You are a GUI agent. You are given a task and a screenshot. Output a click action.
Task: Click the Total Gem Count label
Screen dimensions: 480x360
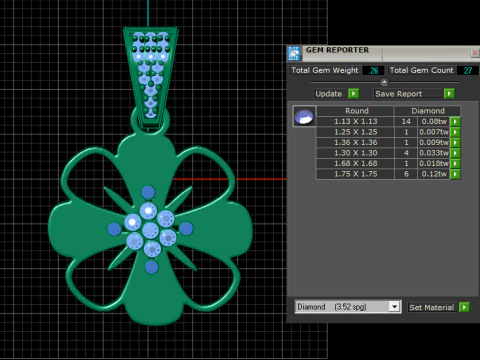[x=421, y=70]
